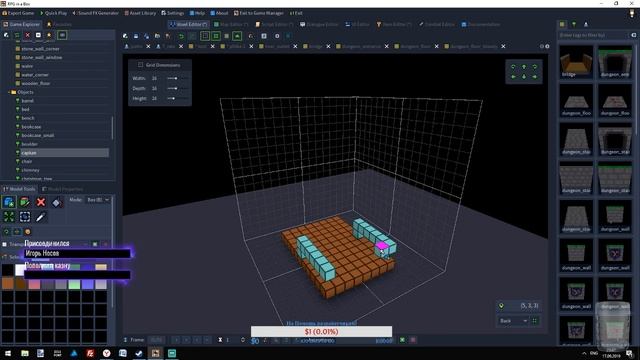The width and height of the screenshot is (640, 360).
Task: Click the orange round icon below tools
Action: 28,232
